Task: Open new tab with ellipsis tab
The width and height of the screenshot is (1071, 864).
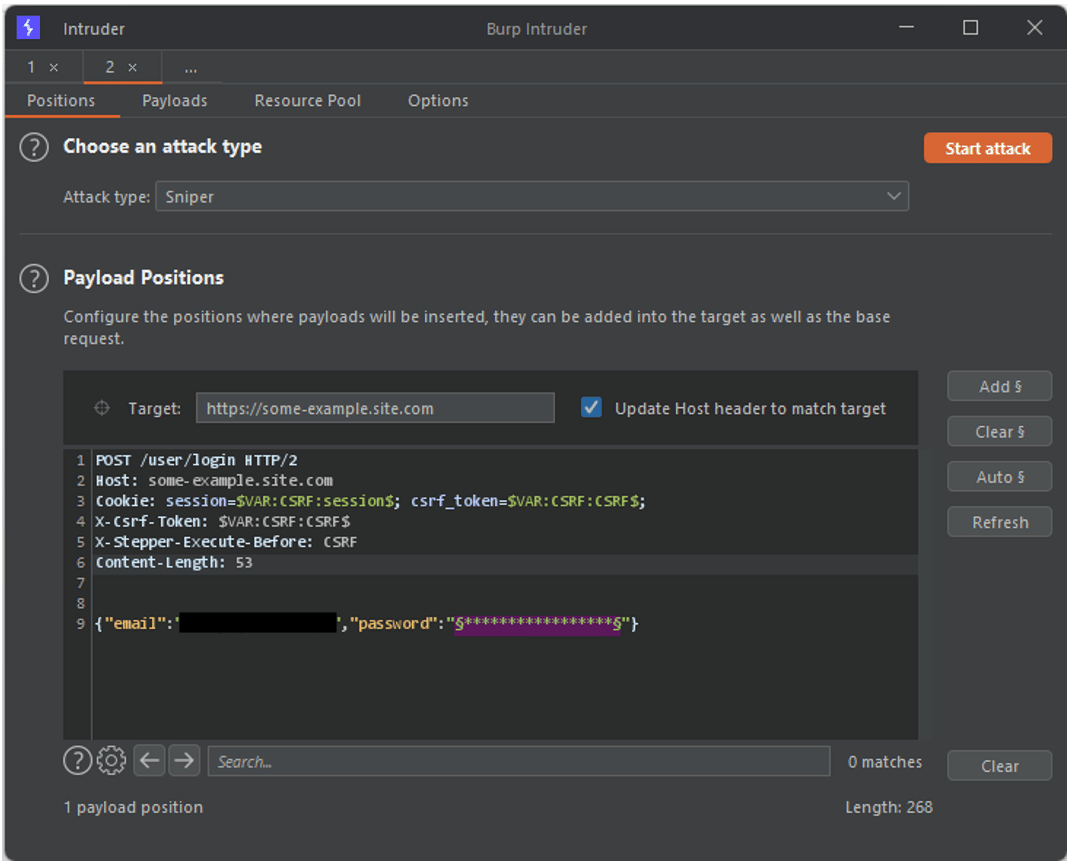Action: [190, 68]
